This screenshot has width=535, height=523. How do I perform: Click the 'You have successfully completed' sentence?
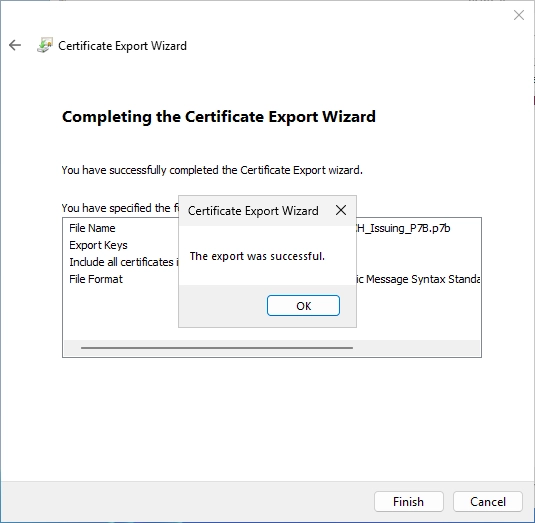212,170
